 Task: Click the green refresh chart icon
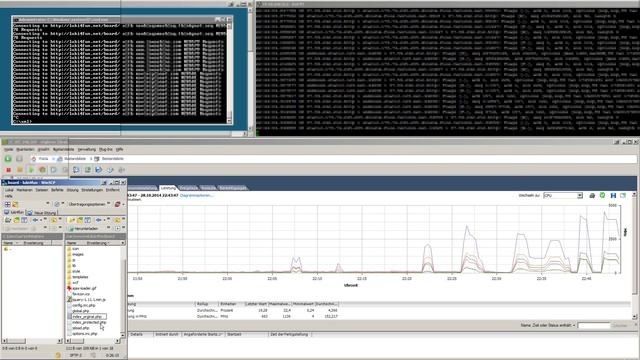[602, 196]
